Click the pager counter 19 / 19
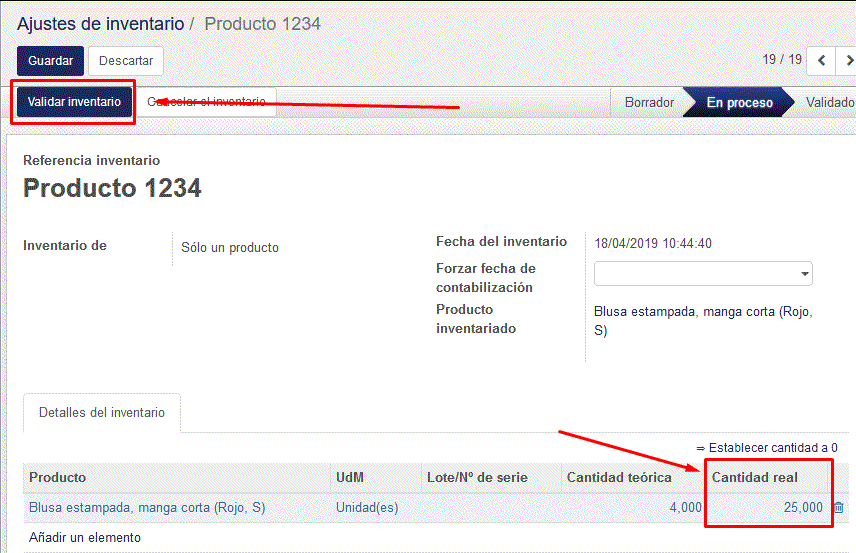Screen dimensions: 856x553 click(x=782, y=60)
